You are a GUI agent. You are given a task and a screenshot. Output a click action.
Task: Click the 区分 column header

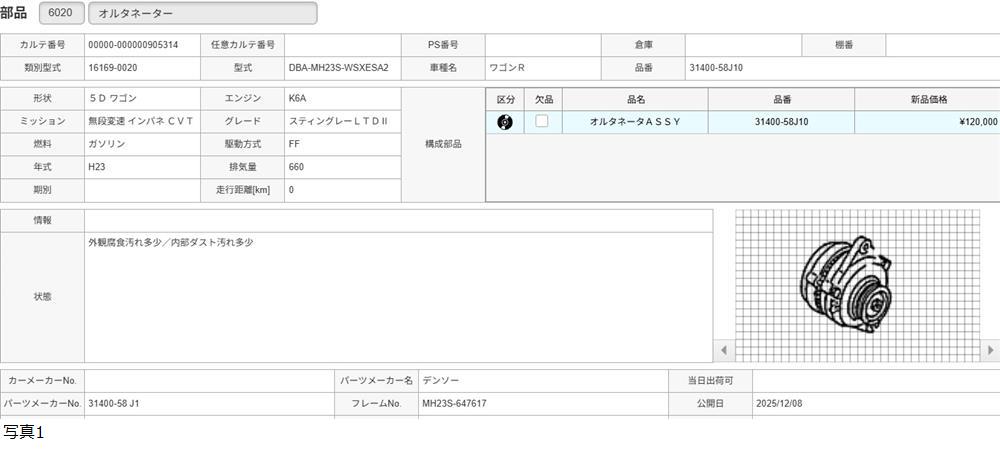505,99
